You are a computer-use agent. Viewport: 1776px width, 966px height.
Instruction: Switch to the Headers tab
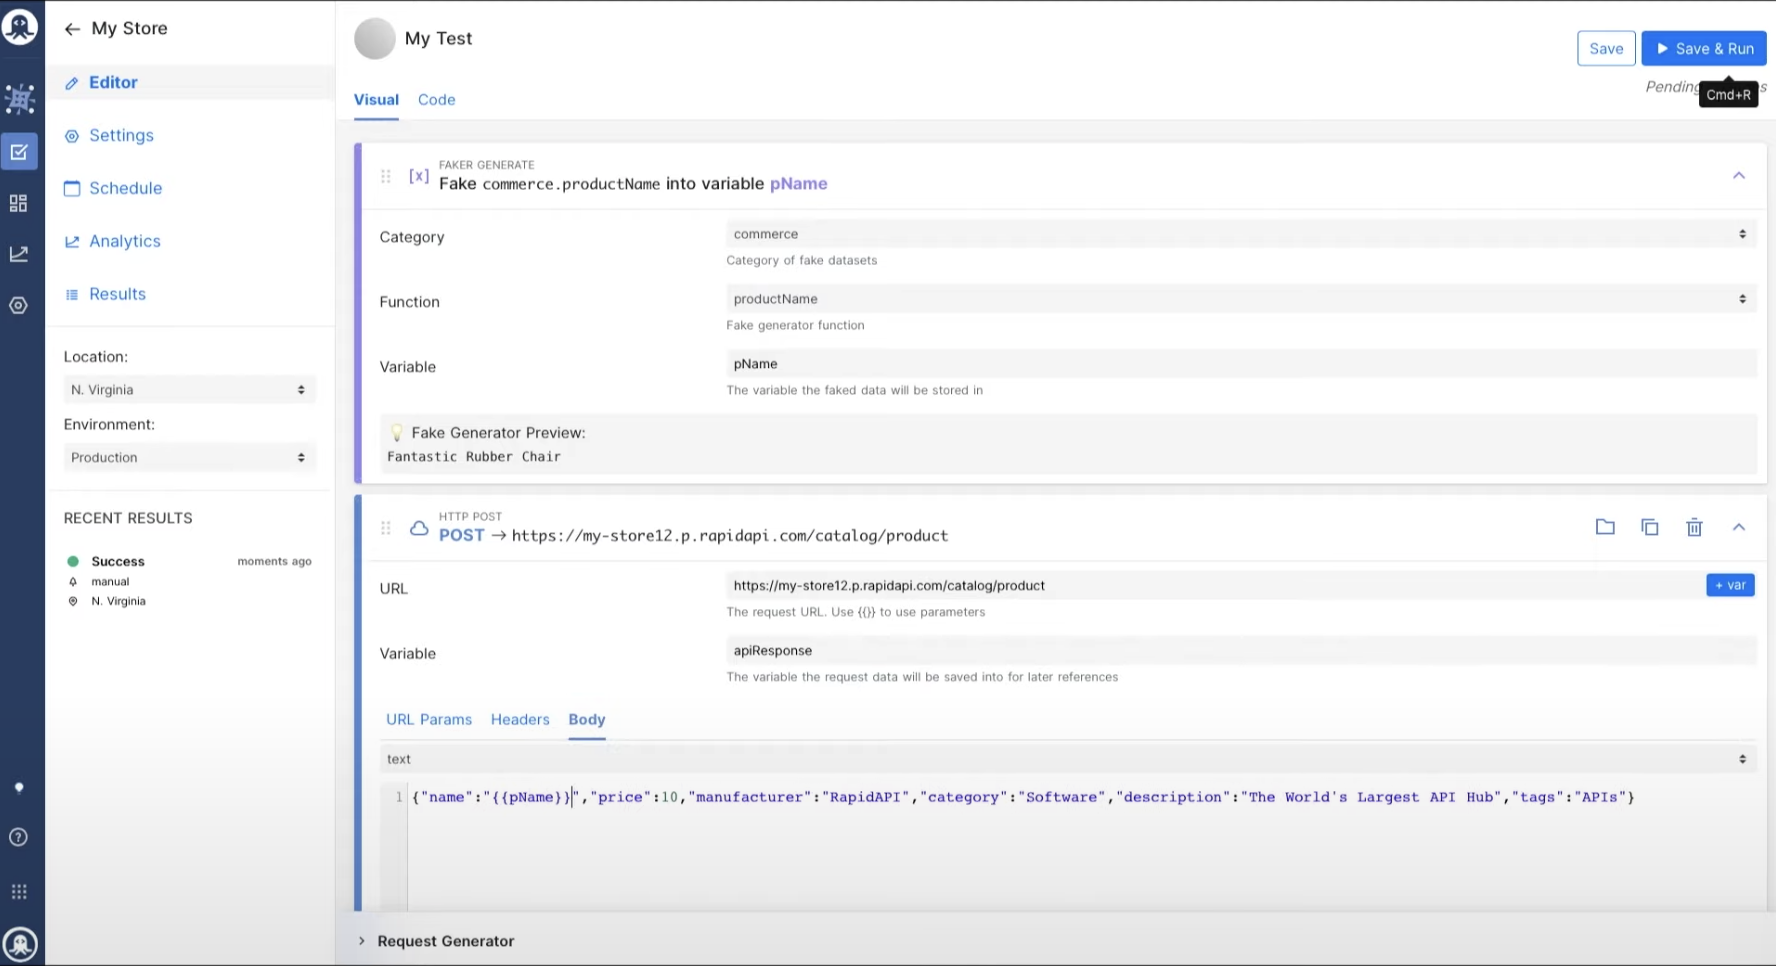point(520,720)
